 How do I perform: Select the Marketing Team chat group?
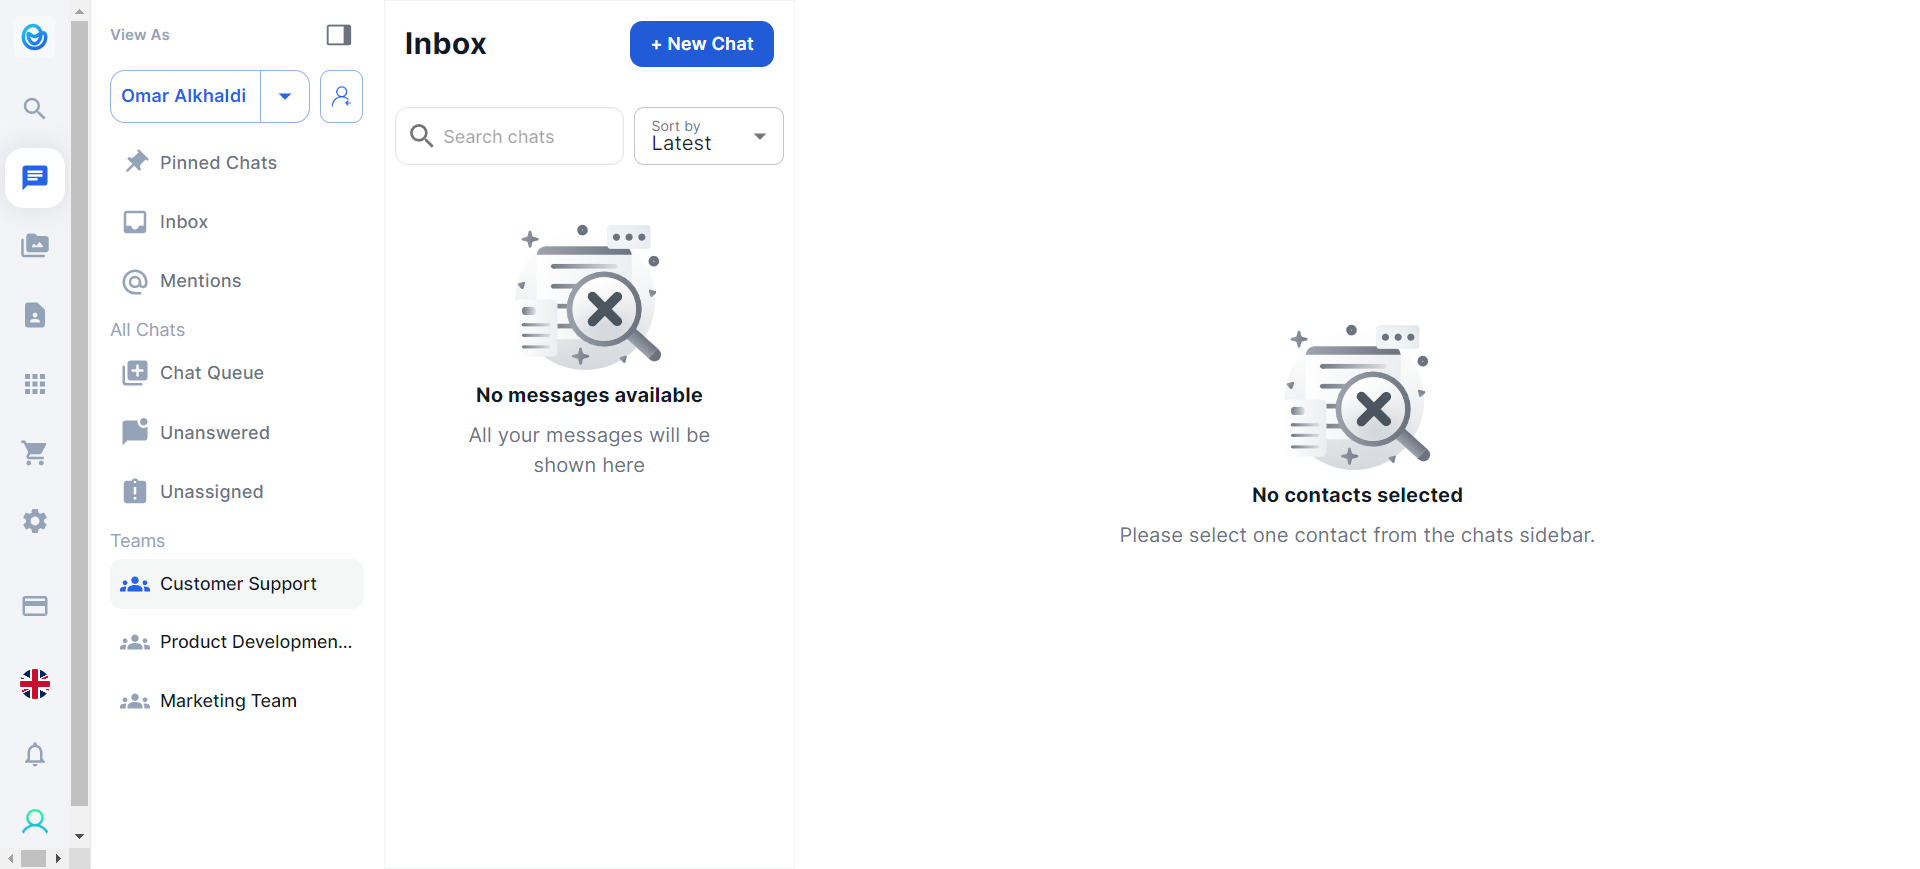[x=228, y=701]
